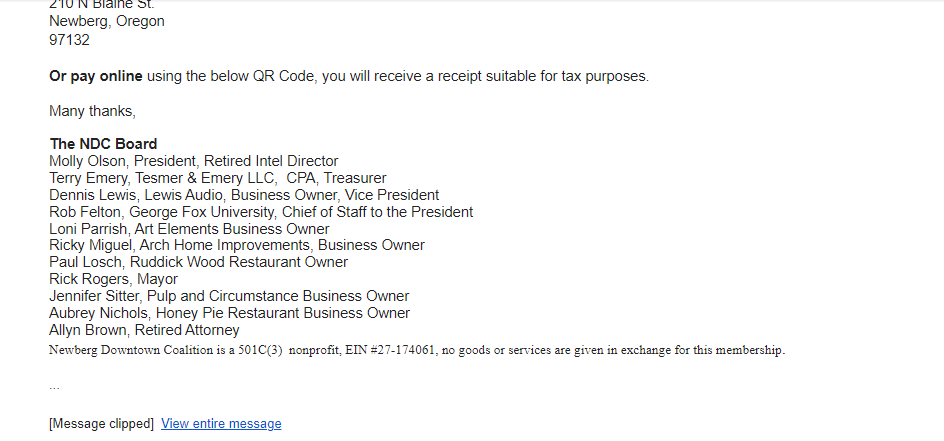The width and height of the screenshot is (944, 441).
Task: Click the Ricky Miguel, Arch Home Improvements line
Action: point(237,245)
